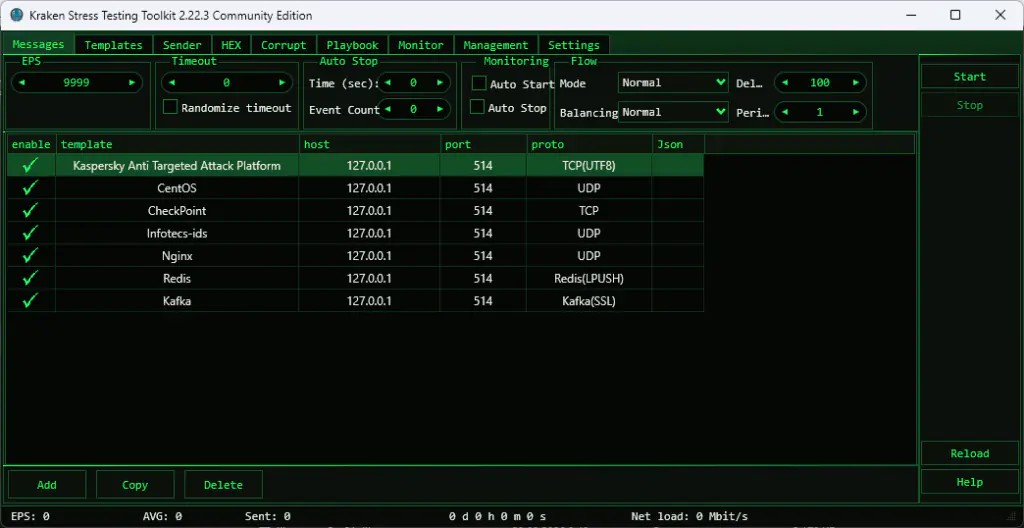
Task: Select the CentOS template cell
Action: point(177,188)
